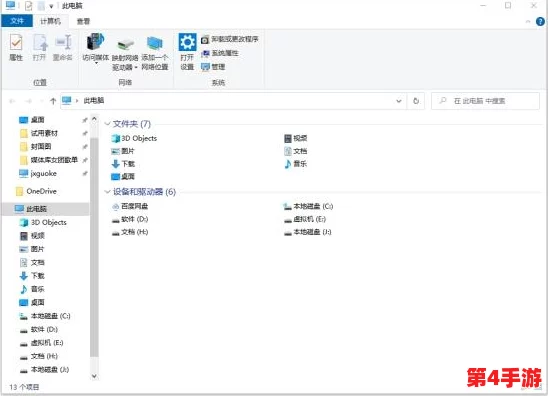The image size is (548, 396).
Task: Click the pin icon next to 试用素材
Action: pos(85,133)
